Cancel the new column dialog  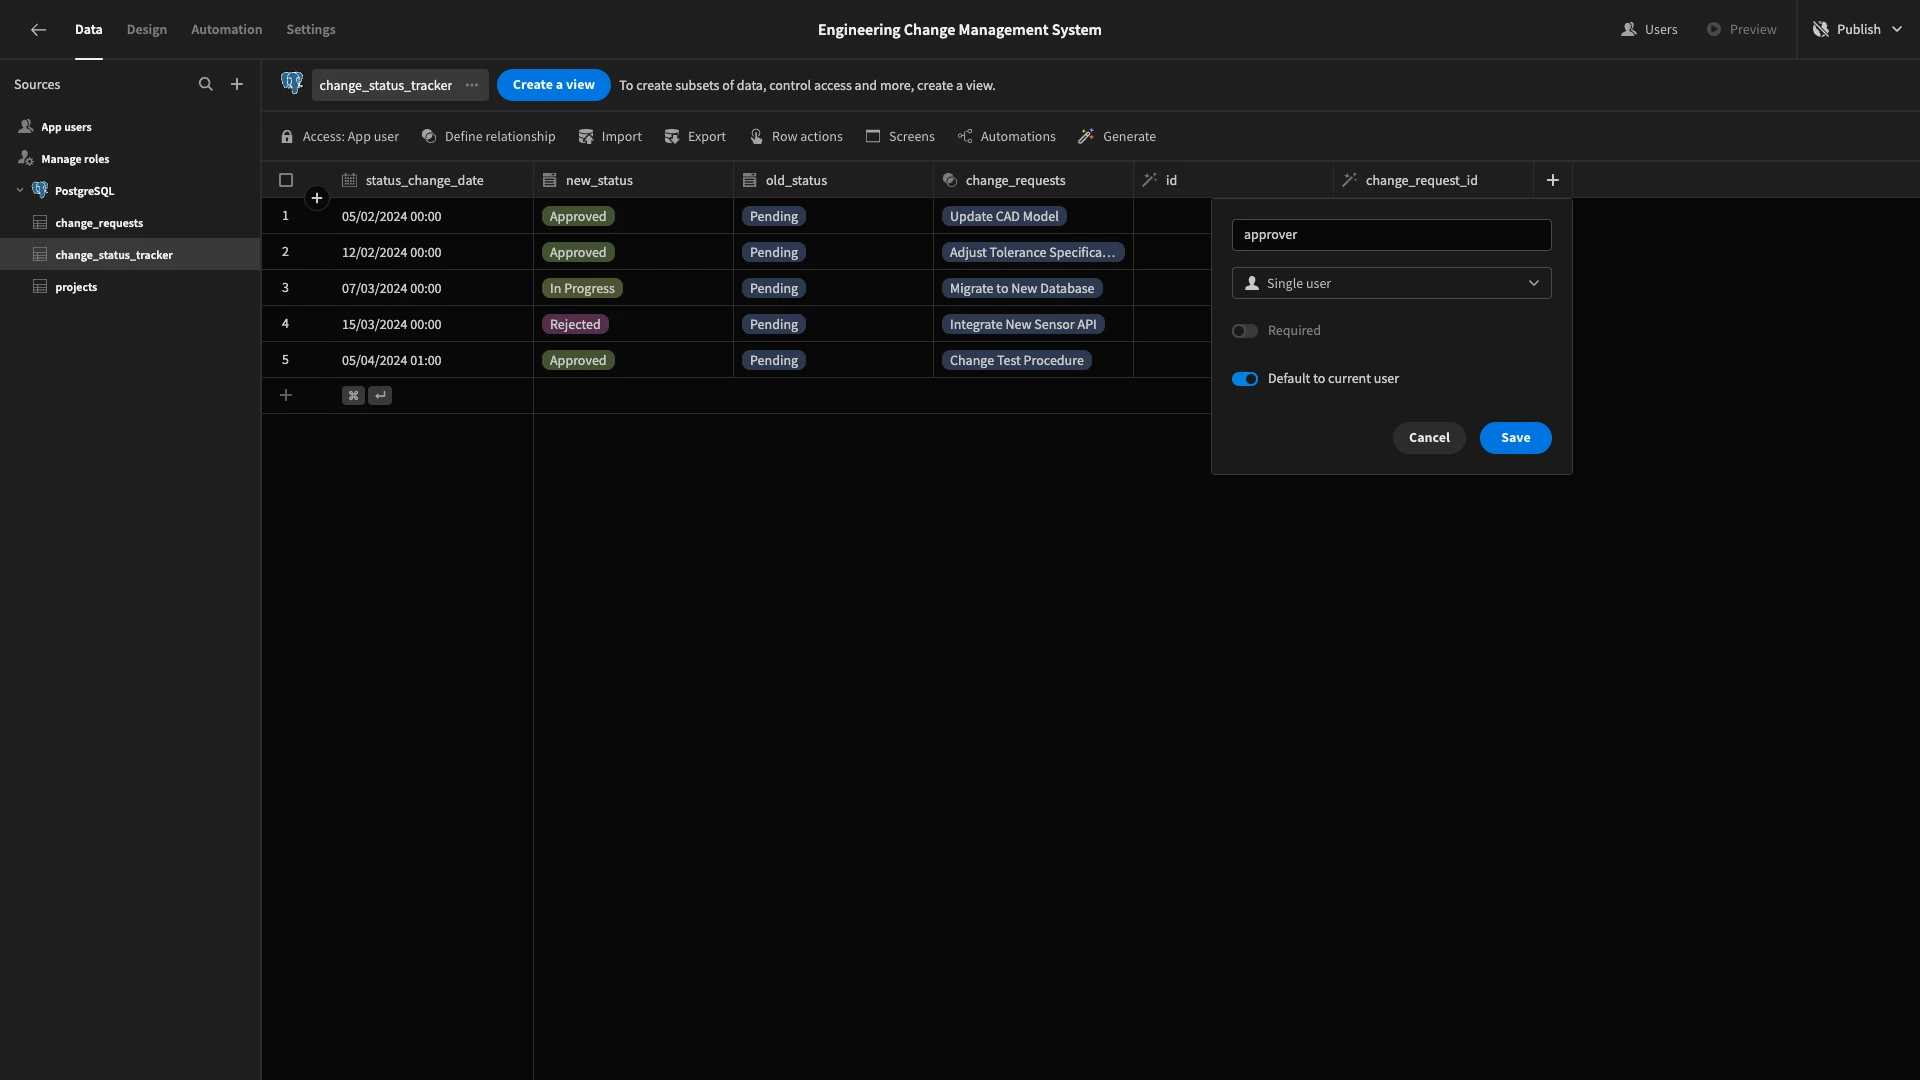click(x=1429, y=438)
